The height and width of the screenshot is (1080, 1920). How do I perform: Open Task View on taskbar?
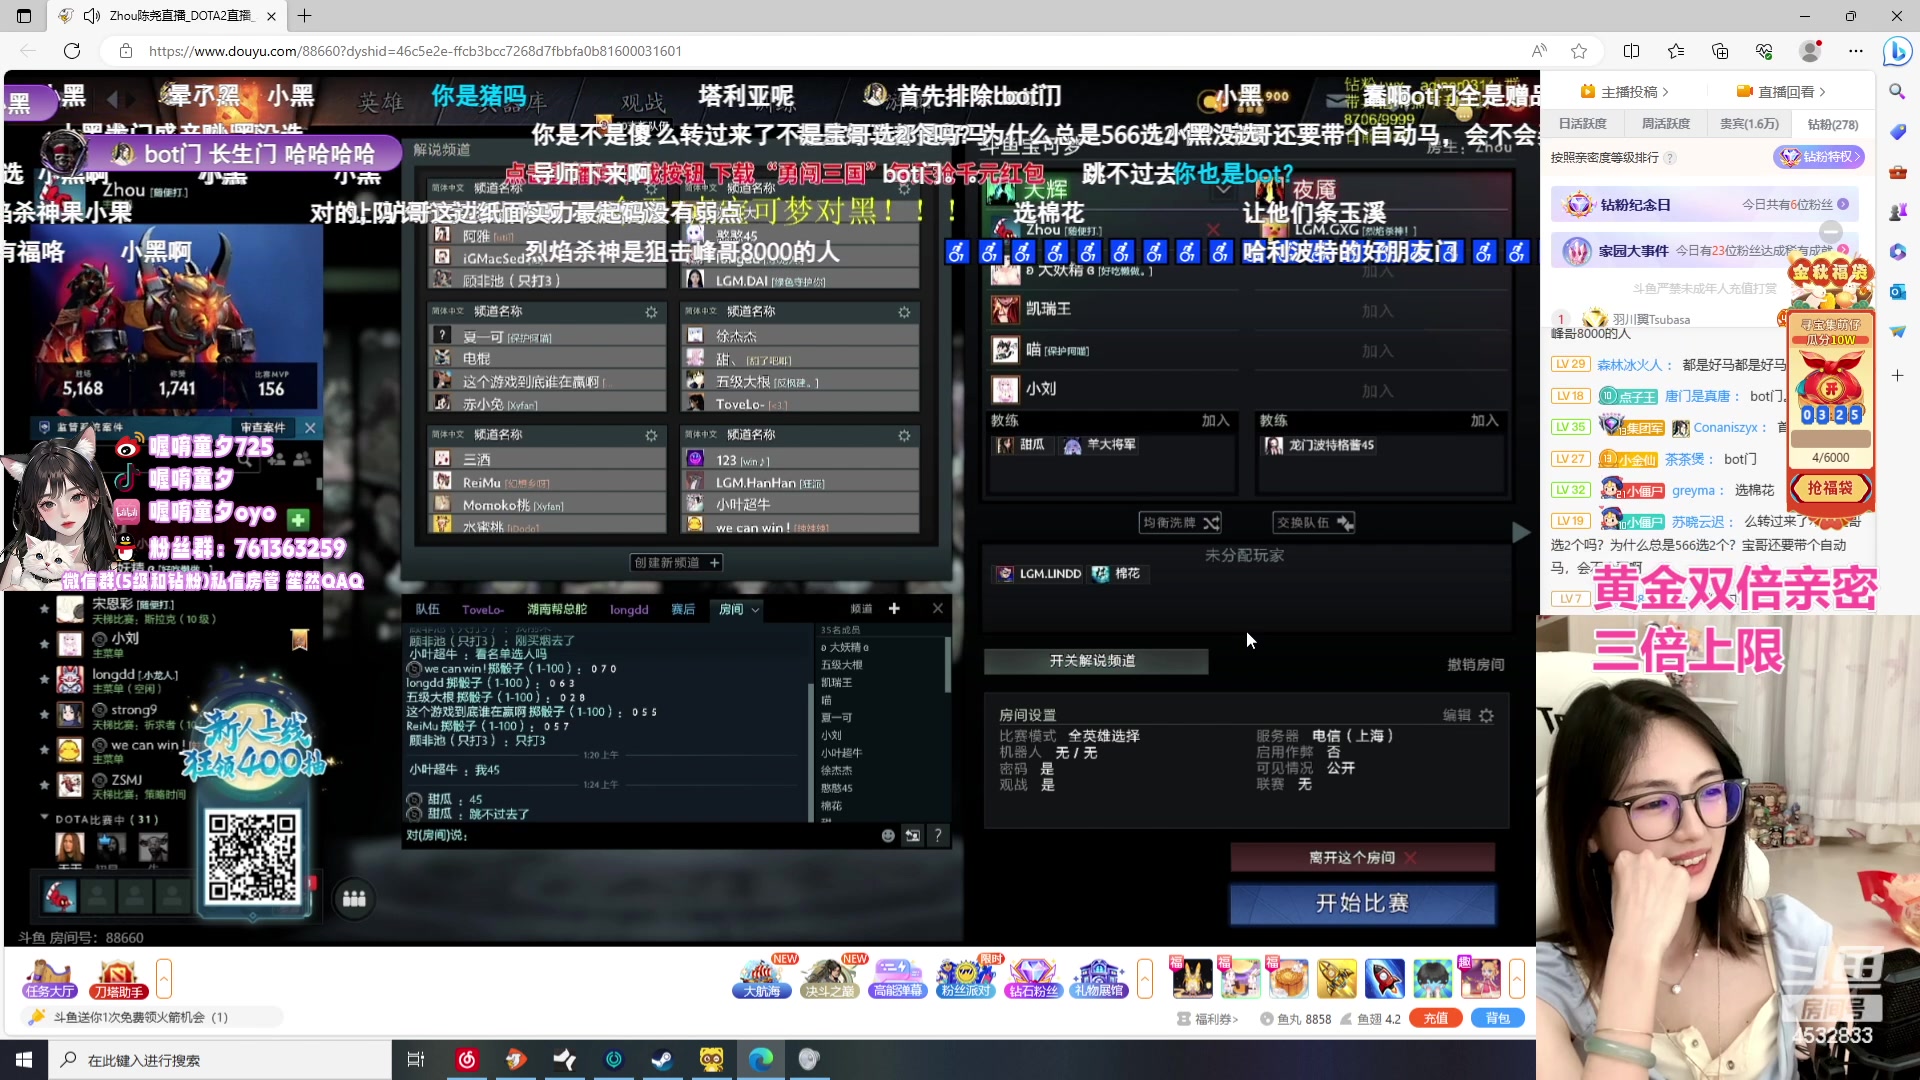[x=416, y=1060]
